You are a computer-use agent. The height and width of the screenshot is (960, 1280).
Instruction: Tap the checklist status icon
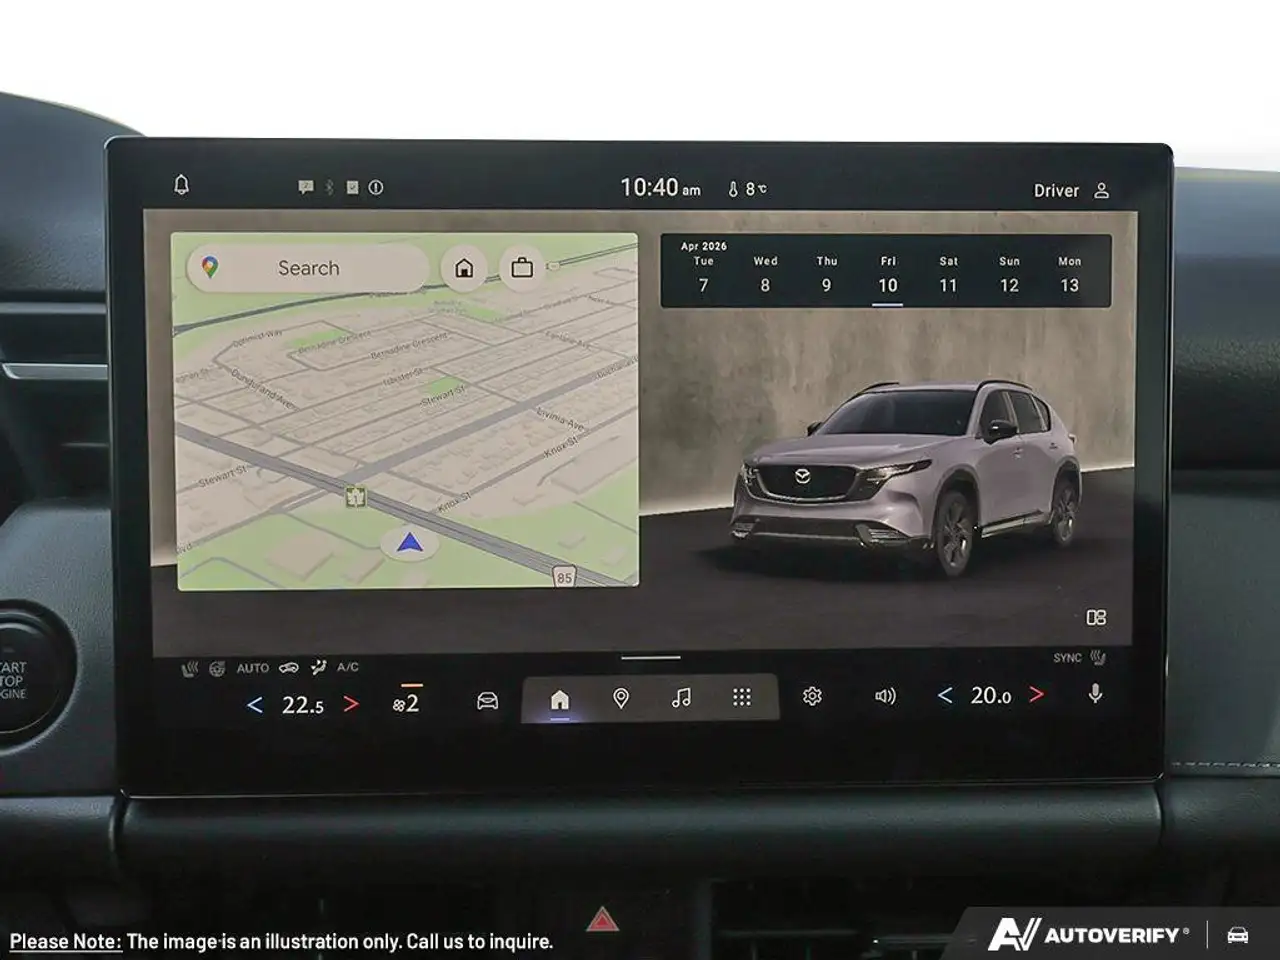click(352, 187)
